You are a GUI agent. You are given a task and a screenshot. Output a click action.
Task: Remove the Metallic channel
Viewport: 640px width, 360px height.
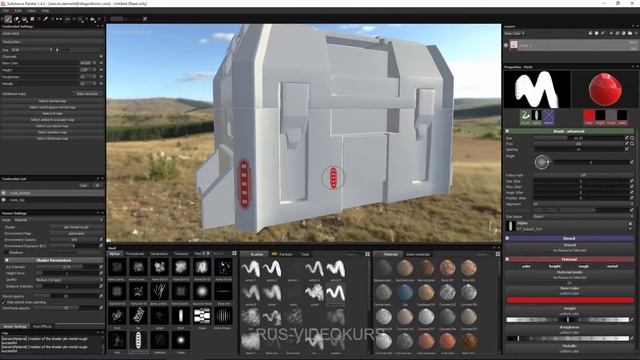(x=101, y=83)
